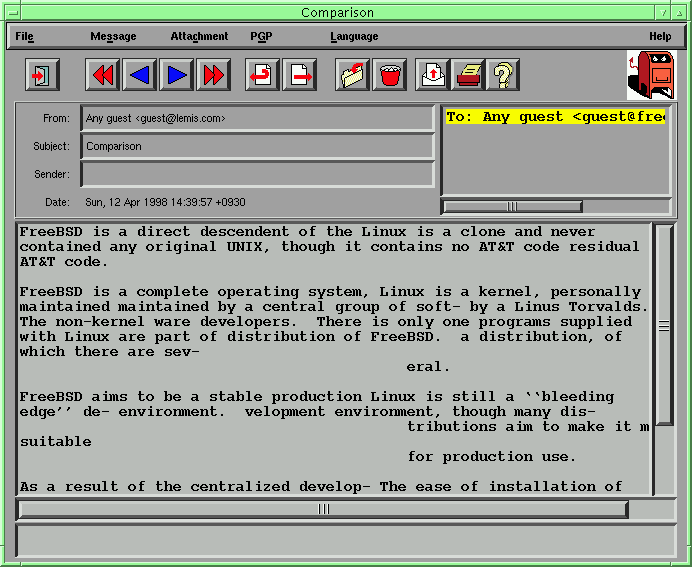Click the message body horizontal scrollbar
This screenshot has width=692, height=567.
pyautogui.click(x=323, y=509)
